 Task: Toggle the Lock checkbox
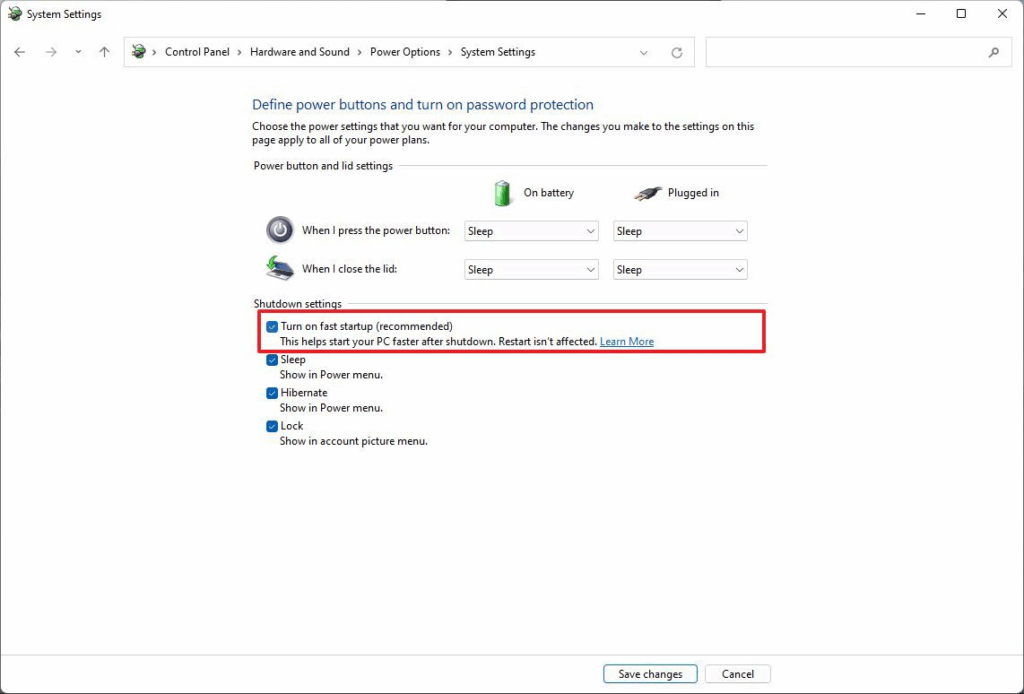point(272,426)
